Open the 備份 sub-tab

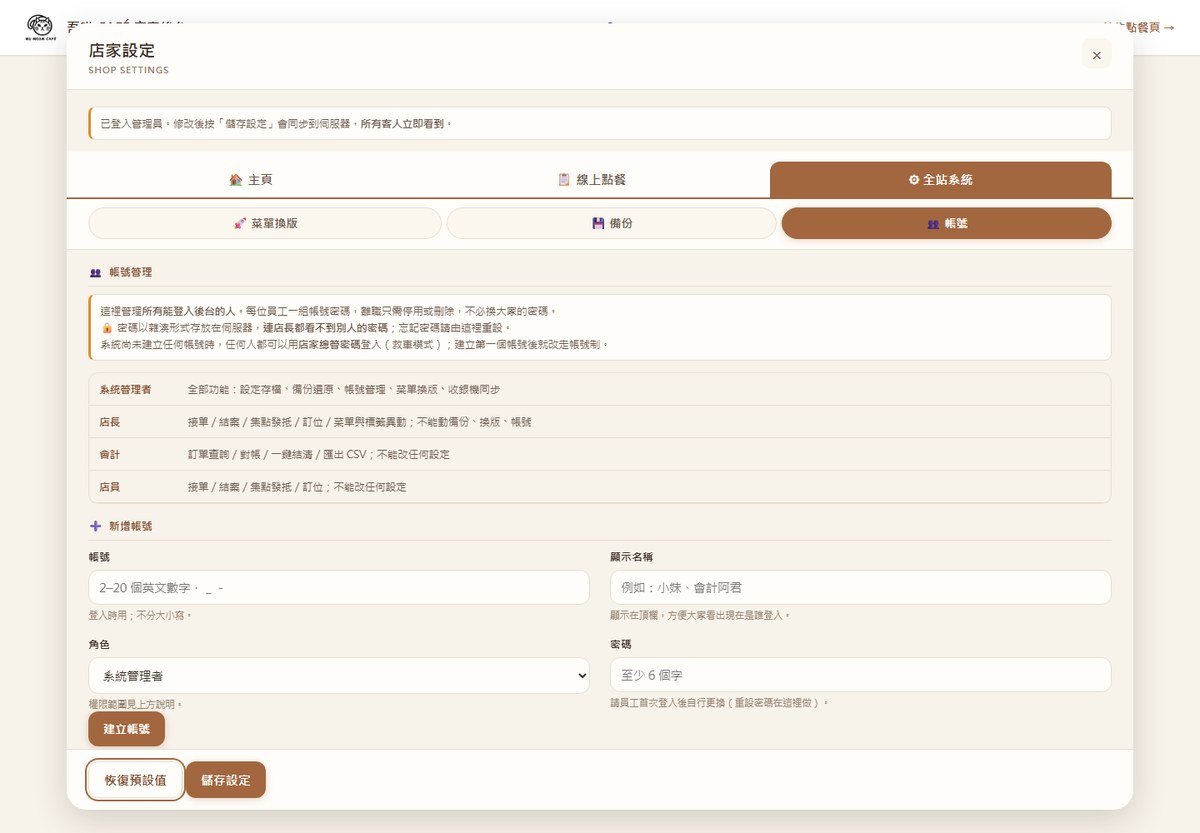pos(611,223)
